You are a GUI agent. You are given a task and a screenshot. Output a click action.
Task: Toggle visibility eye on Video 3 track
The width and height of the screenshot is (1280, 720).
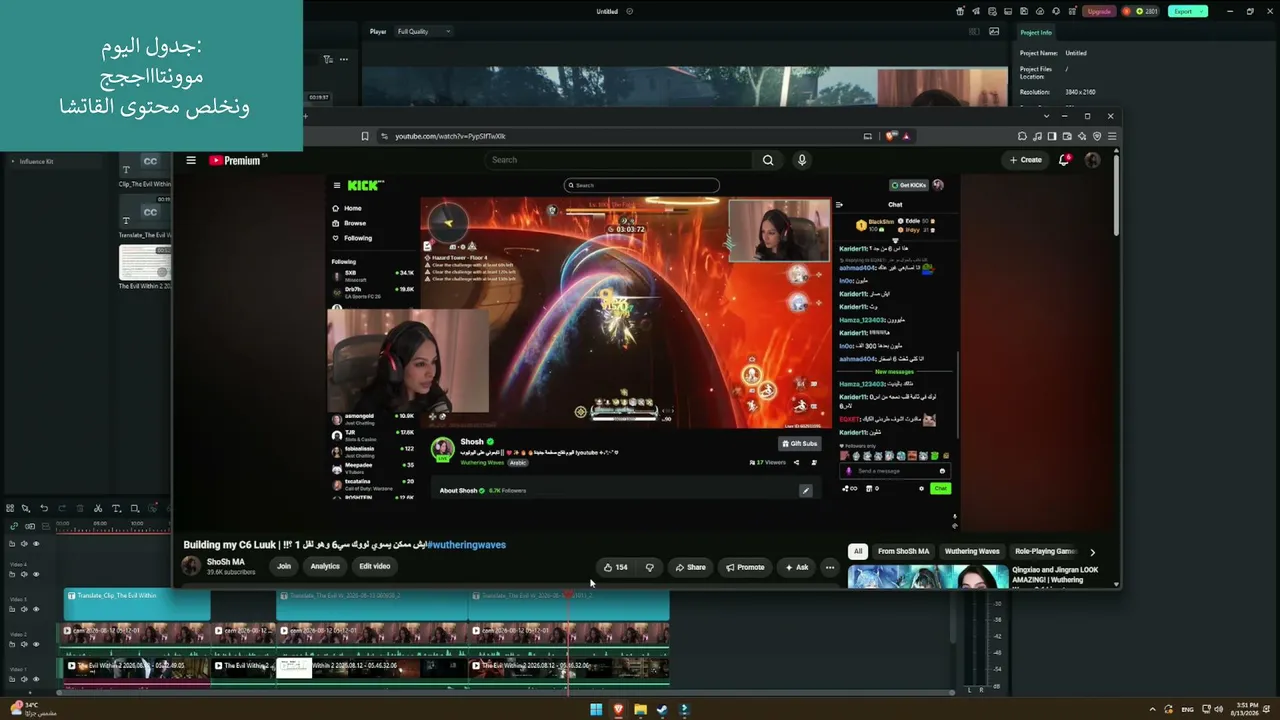[36, 609]
